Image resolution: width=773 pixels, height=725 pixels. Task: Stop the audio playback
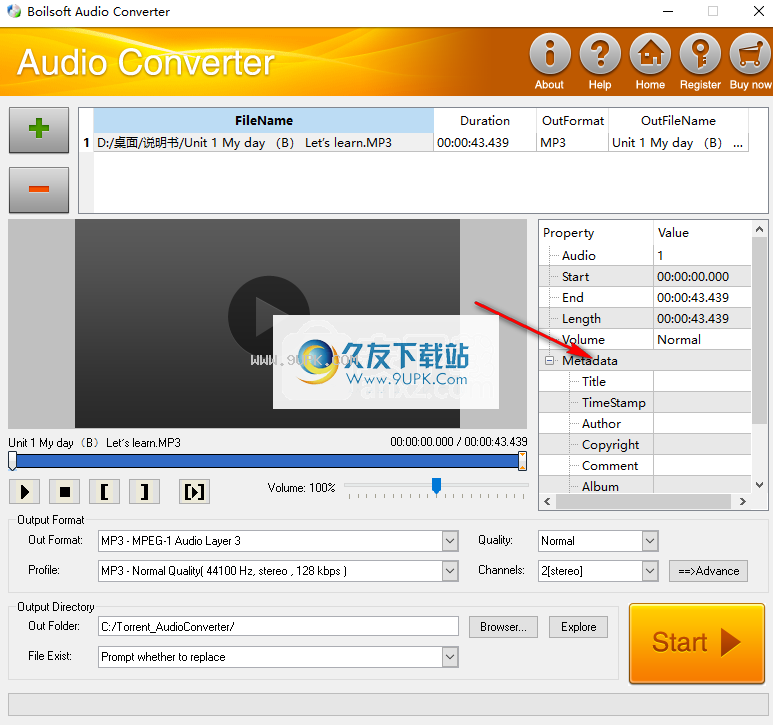pyautogui.click(x=65, y=491)
